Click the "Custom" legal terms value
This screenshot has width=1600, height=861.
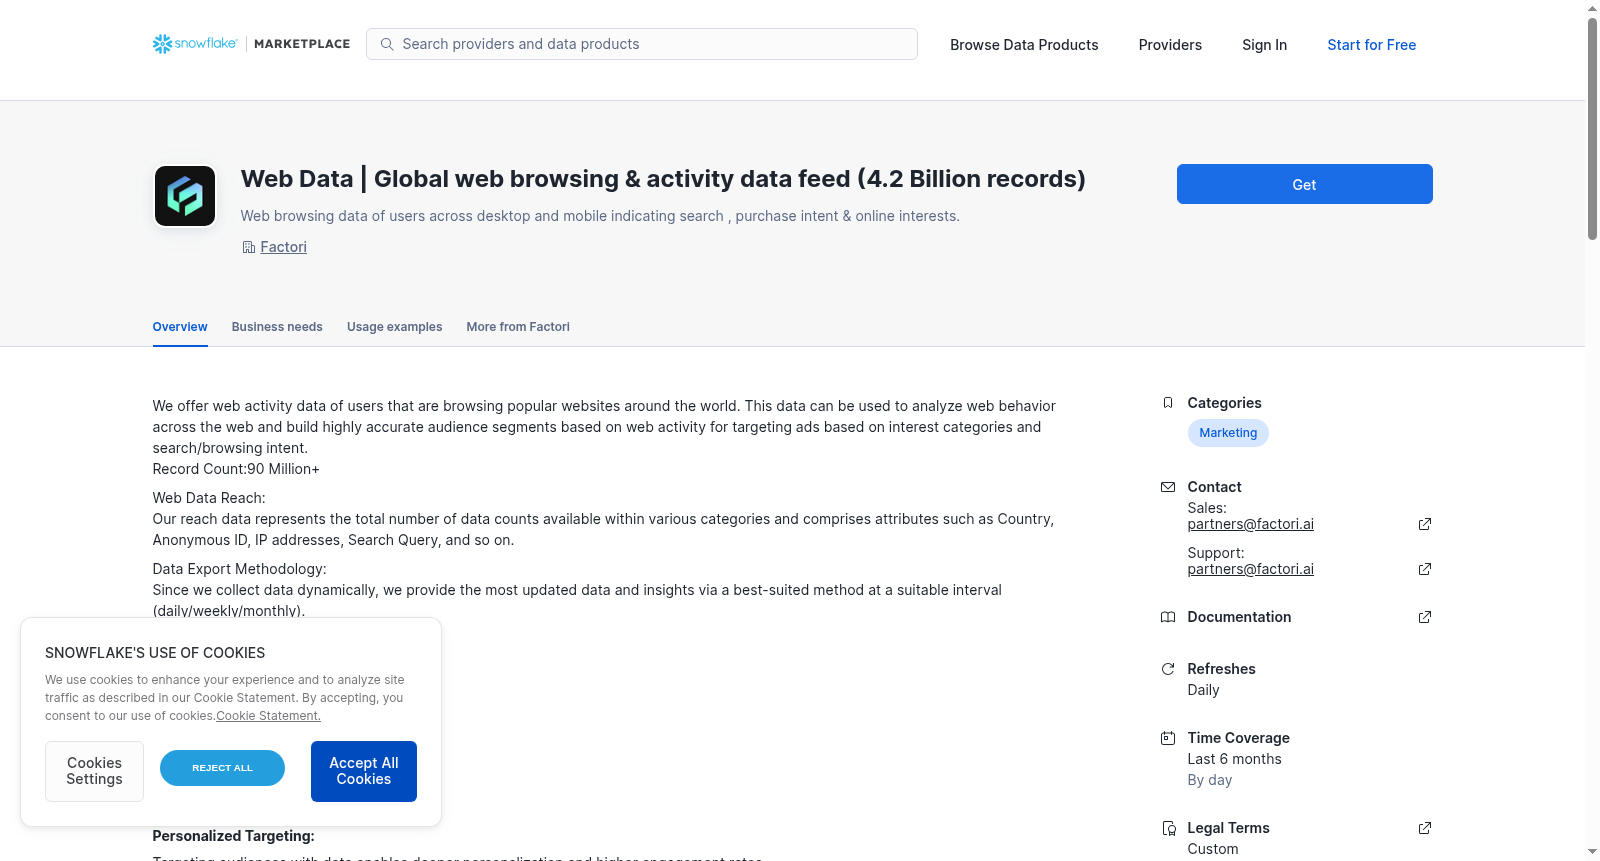point(1213,849)
